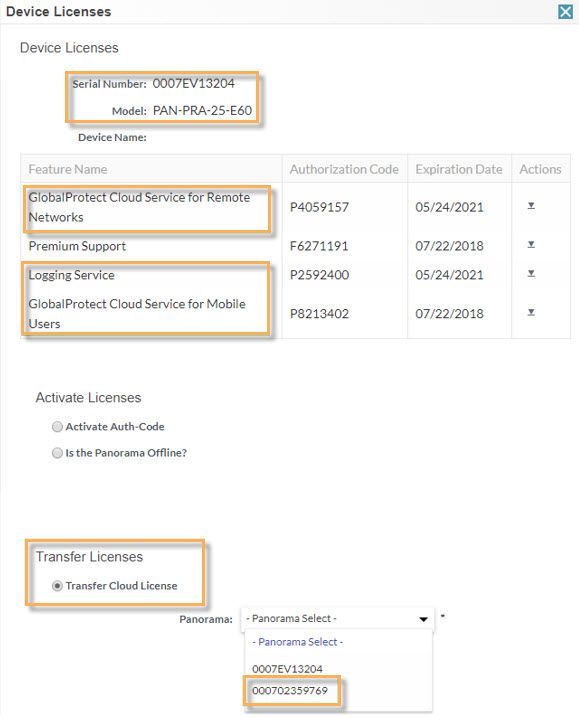The height and width of the screenshot is (719, 579).
Task: Click download icon for GlobalProtect Mobile Users row
Action: 531,313
